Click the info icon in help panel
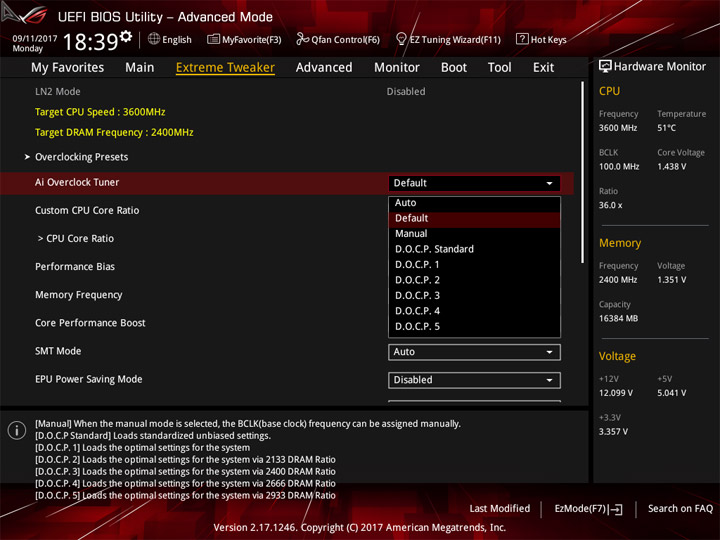Screen dimensions: 720x540 [x=17, y=430]
